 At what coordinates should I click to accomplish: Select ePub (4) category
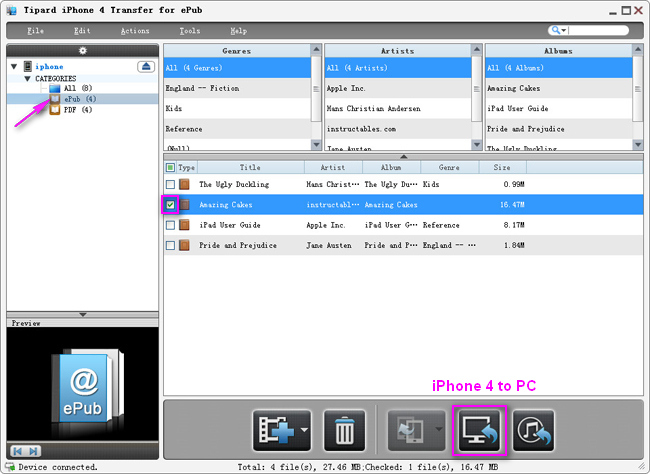tap(82, 99)
